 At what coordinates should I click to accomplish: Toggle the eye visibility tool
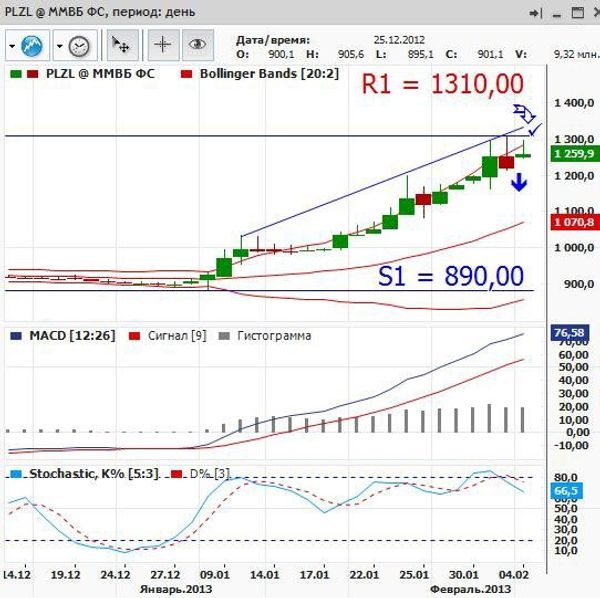197,45
